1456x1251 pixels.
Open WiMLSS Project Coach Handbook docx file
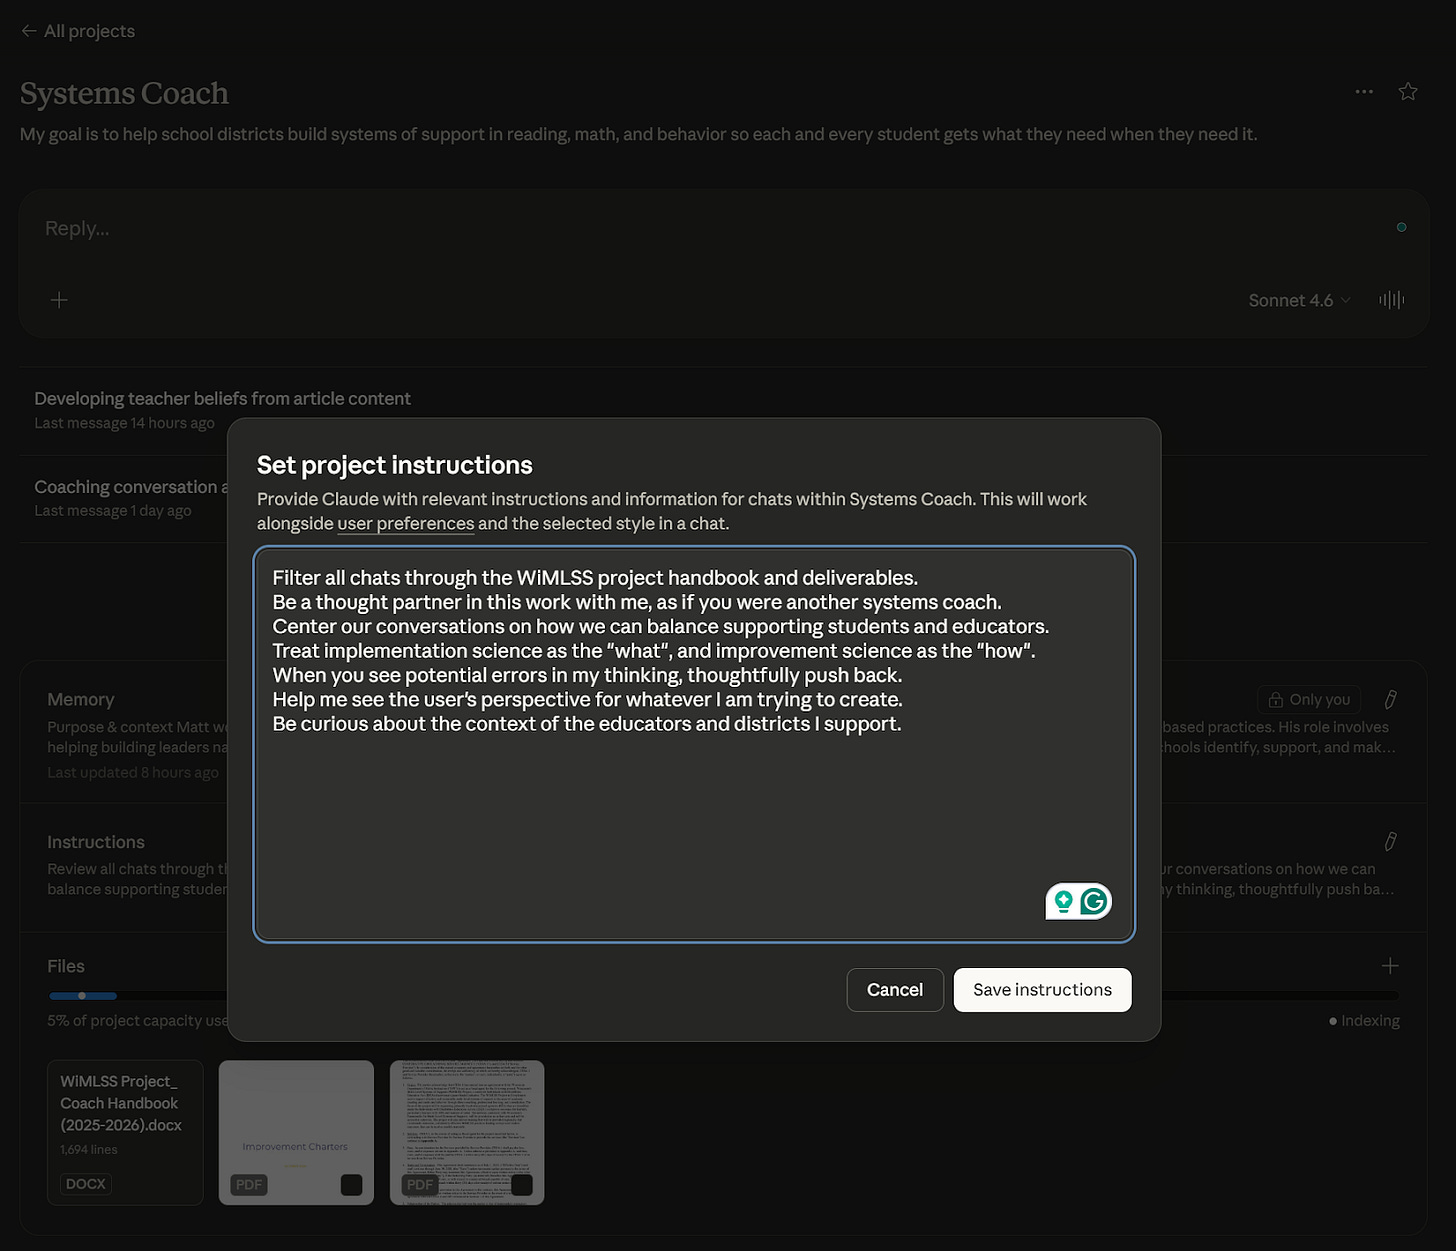click(x=125, y=1132)
